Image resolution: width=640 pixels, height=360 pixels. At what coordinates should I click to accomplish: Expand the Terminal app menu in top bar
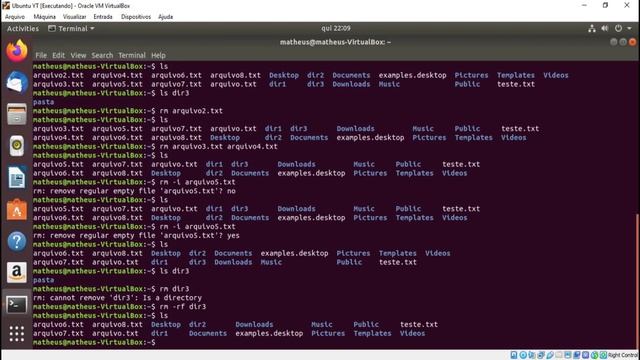71,29
